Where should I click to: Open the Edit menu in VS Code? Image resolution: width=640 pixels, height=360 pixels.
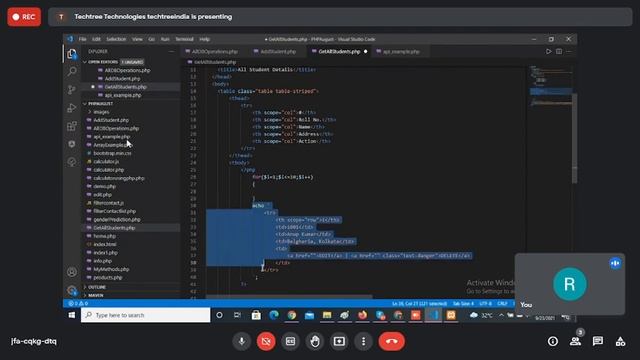tap(96, 39)
